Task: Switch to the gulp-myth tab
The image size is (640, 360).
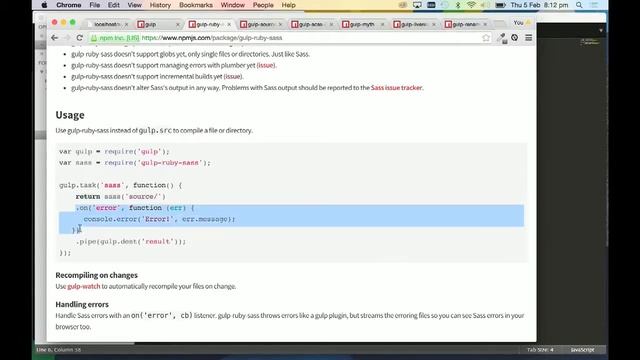Action: pos(363,24)
